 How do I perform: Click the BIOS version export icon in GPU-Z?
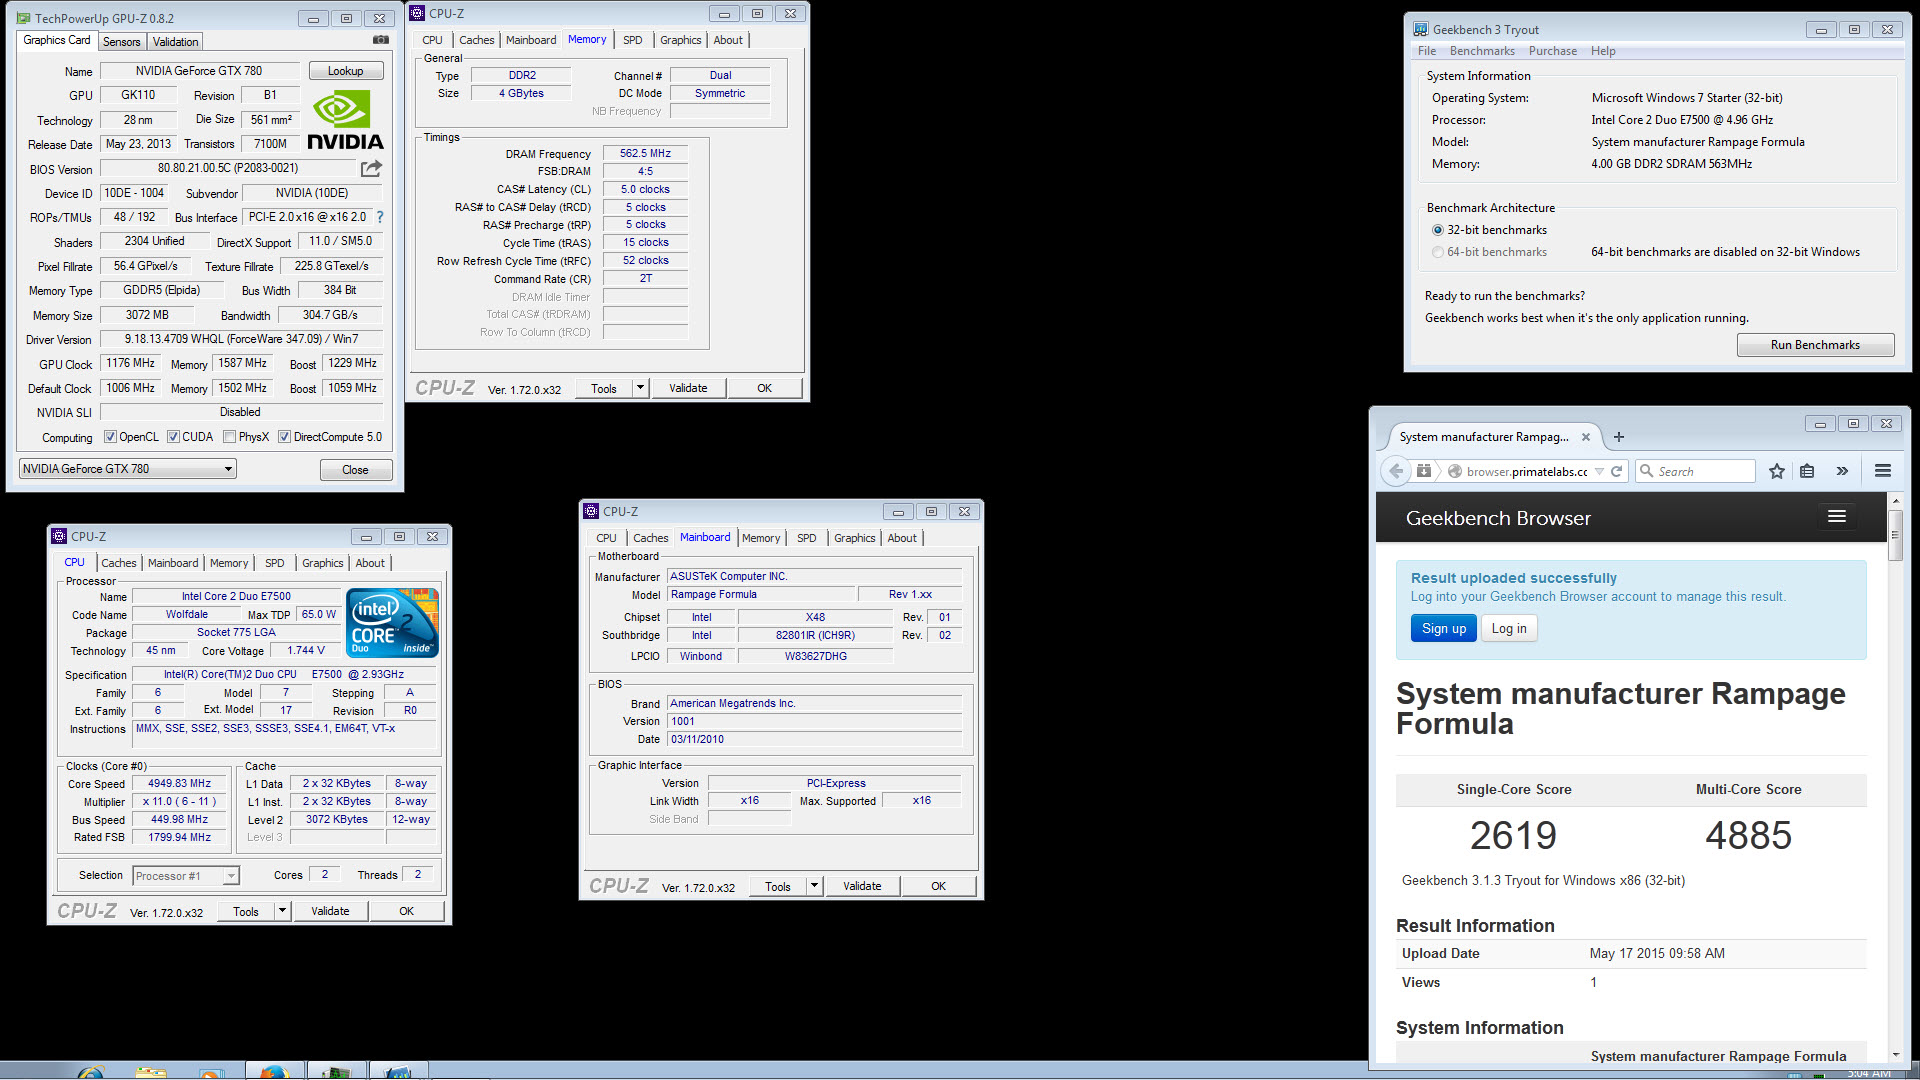[x=371, y=168]
